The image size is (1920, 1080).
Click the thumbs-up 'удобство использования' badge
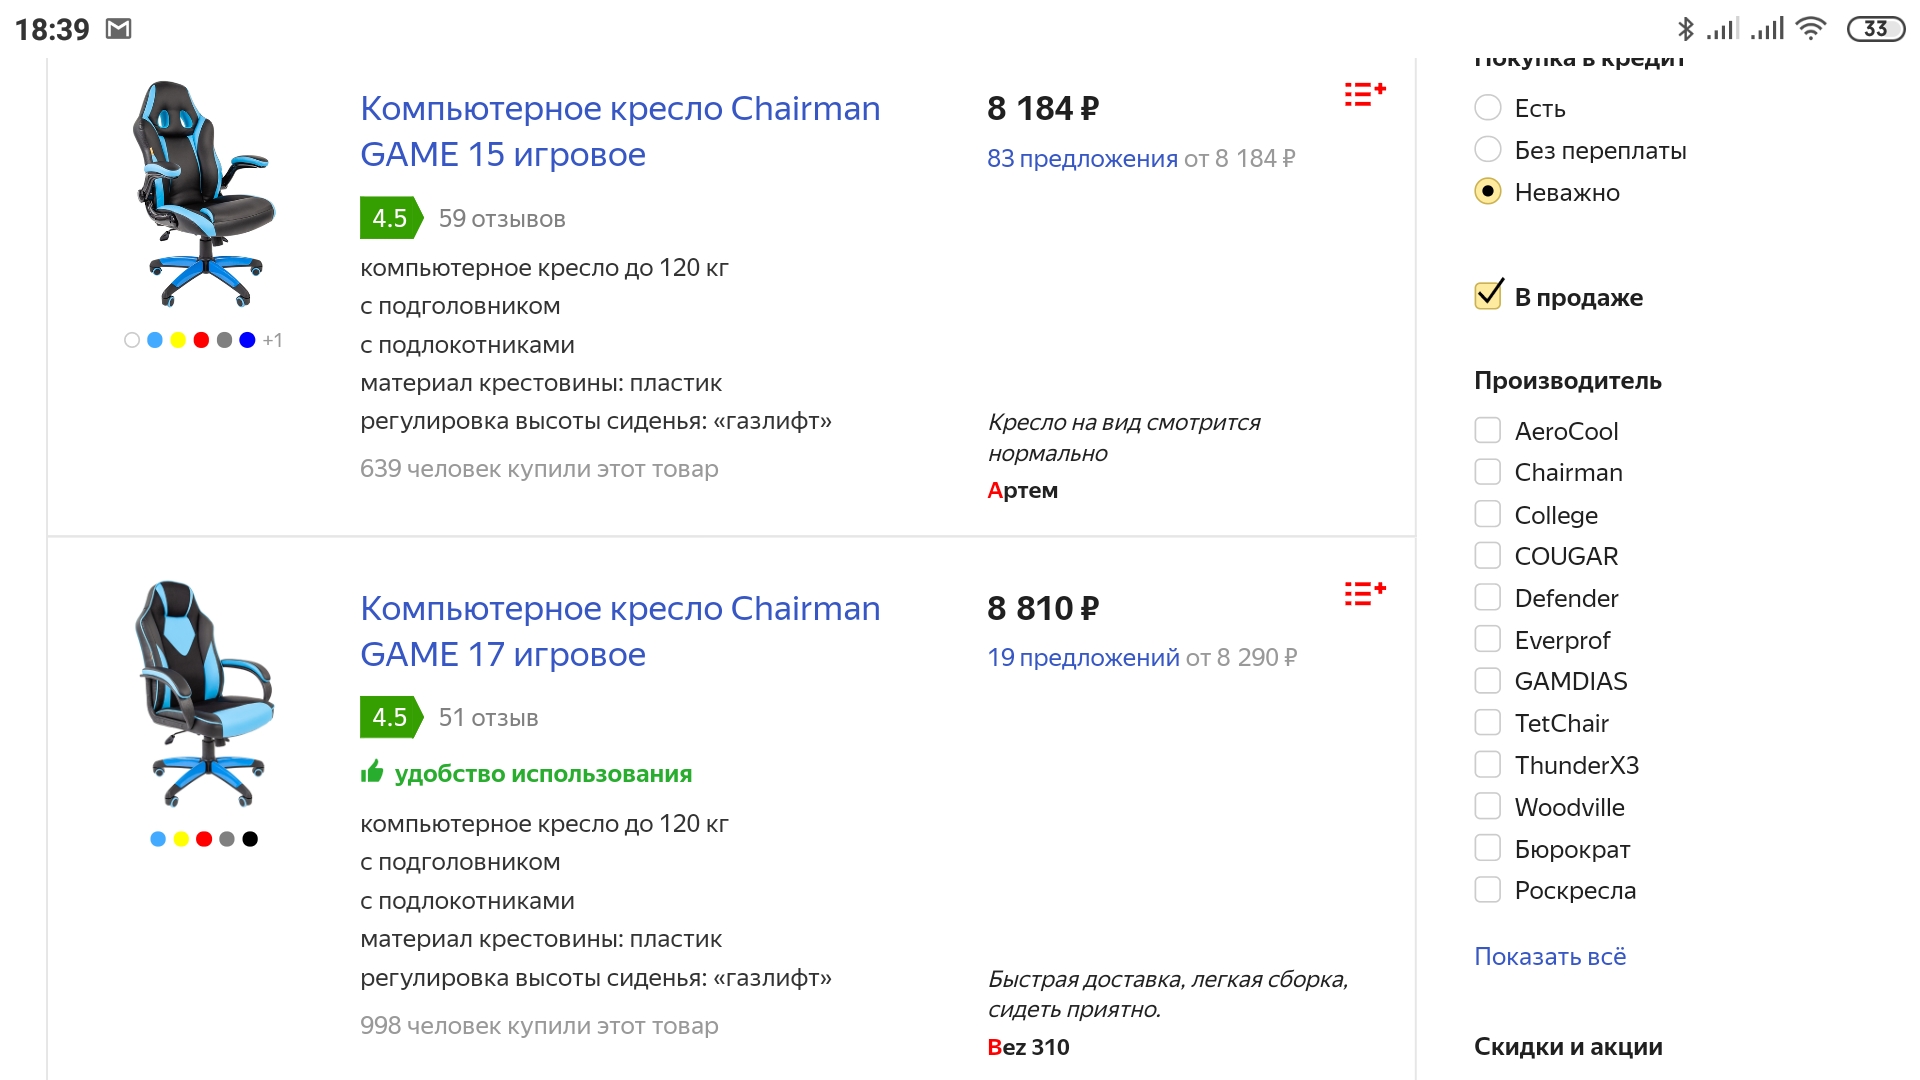[527, 773]
